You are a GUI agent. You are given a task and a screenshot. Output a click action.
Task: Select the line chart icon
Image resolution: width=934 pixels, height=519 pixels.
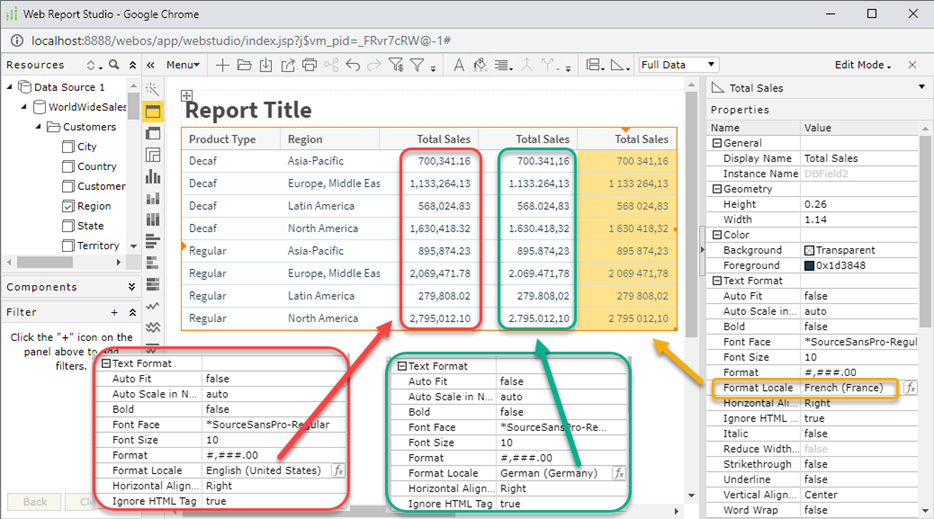coord(153,306)
